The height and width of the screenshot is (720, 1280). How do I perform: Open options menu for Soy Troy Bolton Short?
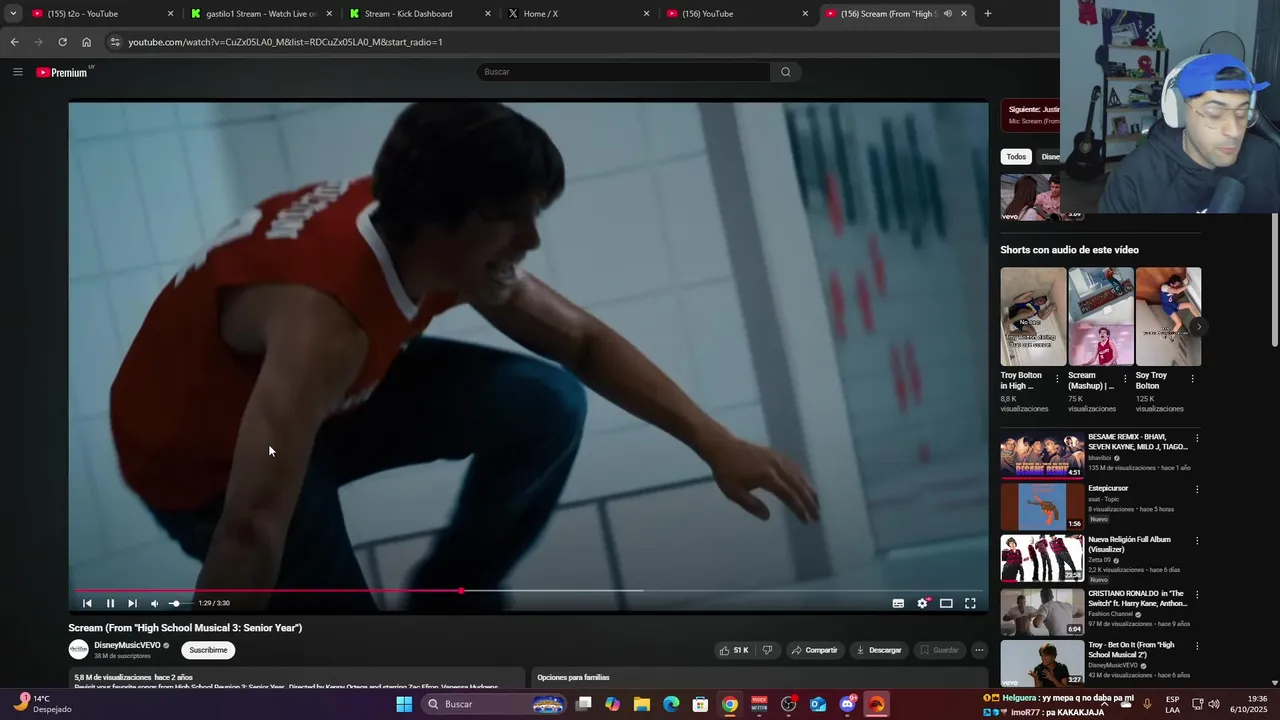click(1192, 379)
